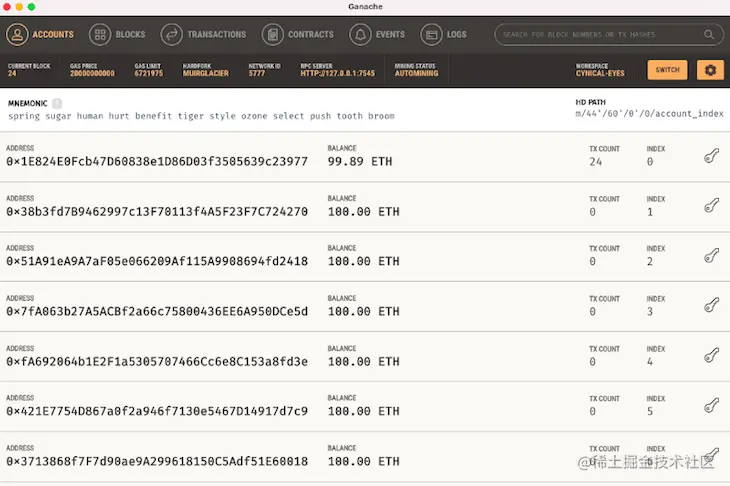
Task: Select address 0x3713868f7F7d90ae9A299618150C5Adf51E60018
Action: 157,462
